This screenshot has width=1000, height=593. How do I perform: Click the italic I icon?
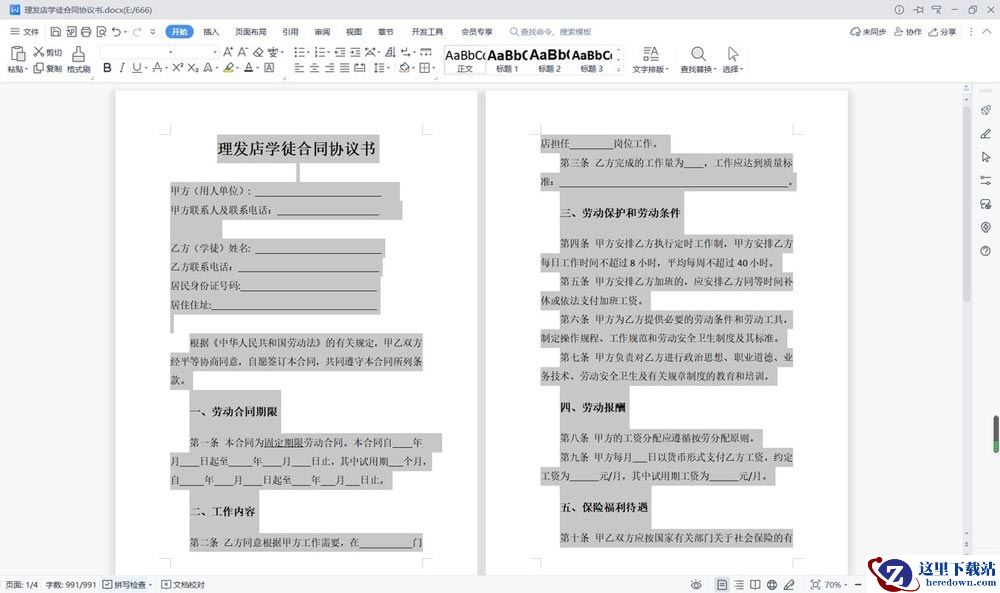[123, 68]
